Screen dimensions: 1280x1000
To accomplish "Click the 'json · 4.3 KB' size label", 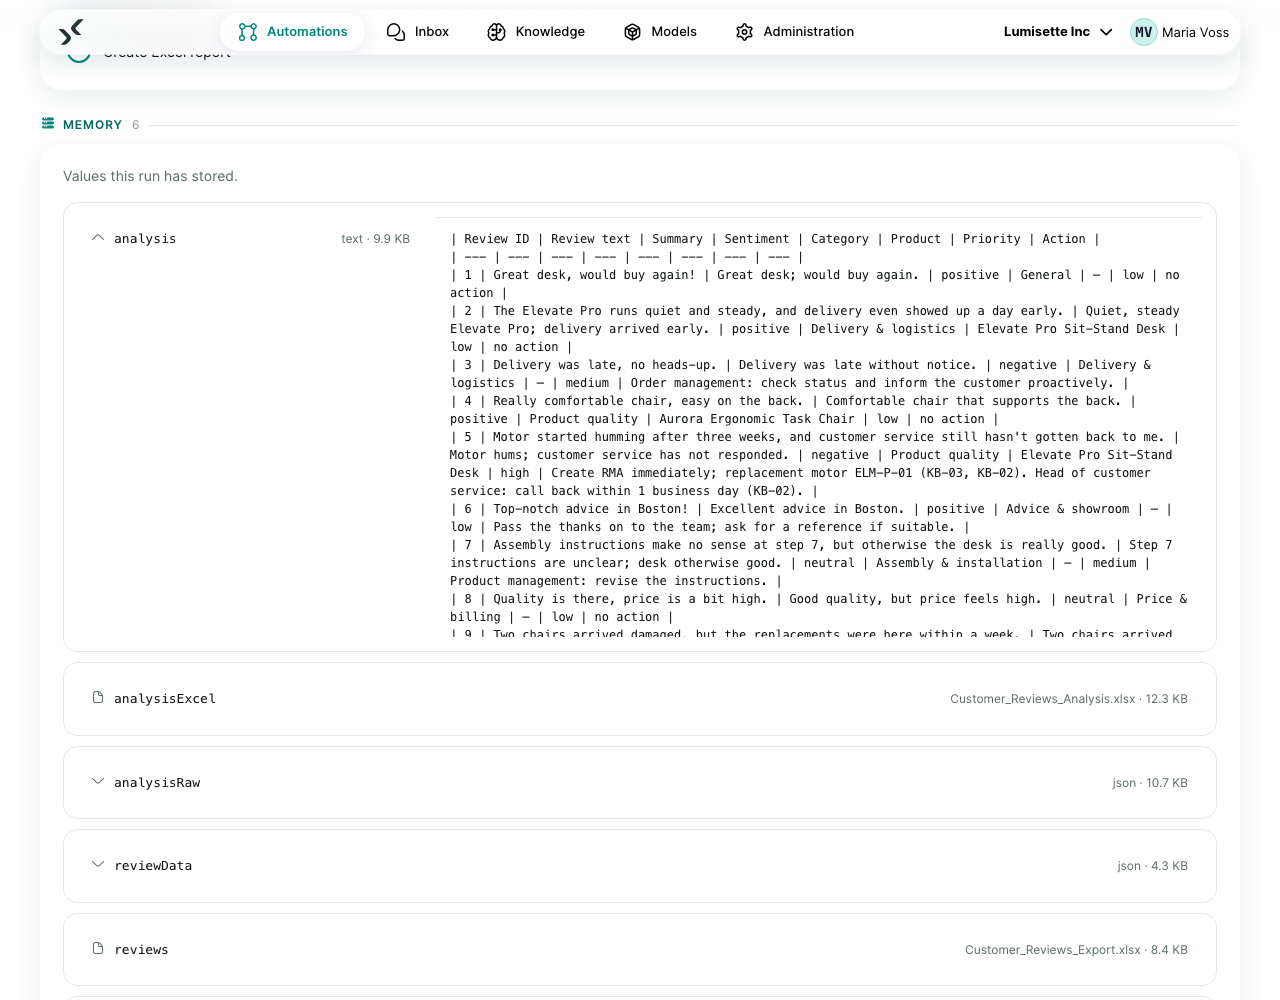I will (x=1152, y=866).
